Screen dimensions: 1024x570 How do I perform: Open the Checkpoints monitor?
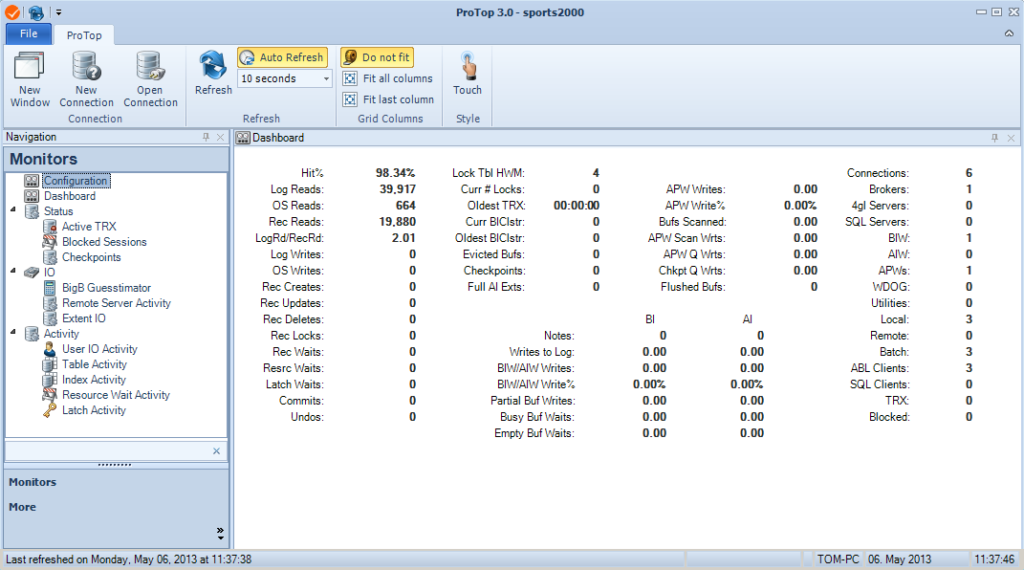coord(91,257)
